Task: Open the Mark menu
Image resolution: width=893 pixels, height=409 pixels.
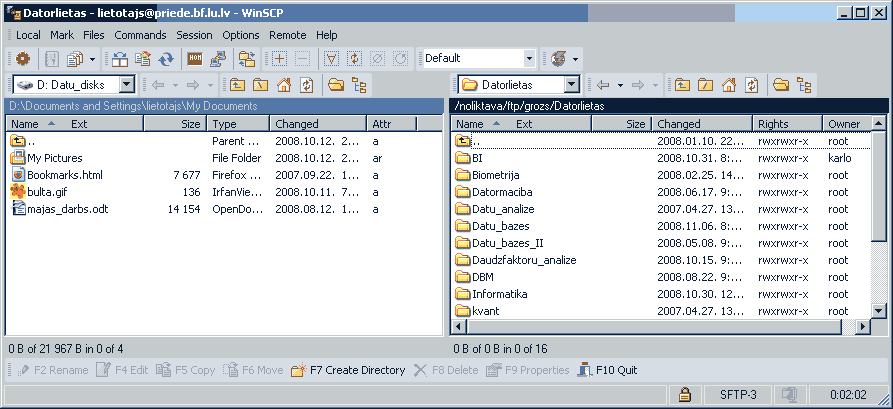Action: pyautogui.click(x=62, y=35)
